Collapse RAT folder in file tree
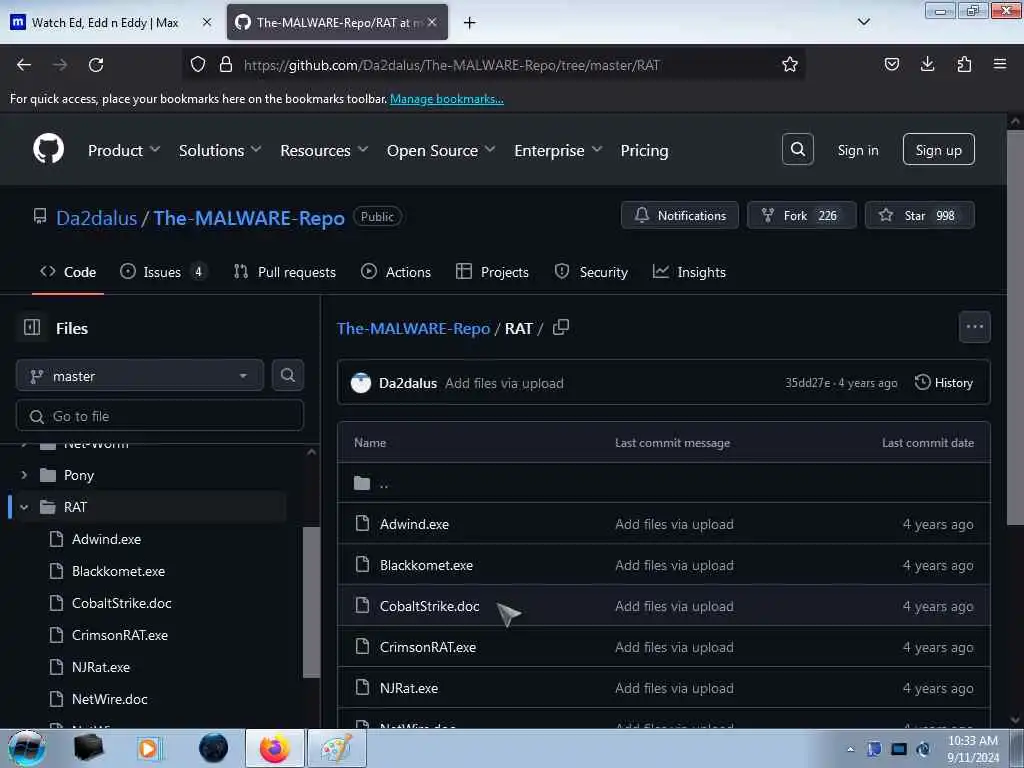 click(24, 507)
